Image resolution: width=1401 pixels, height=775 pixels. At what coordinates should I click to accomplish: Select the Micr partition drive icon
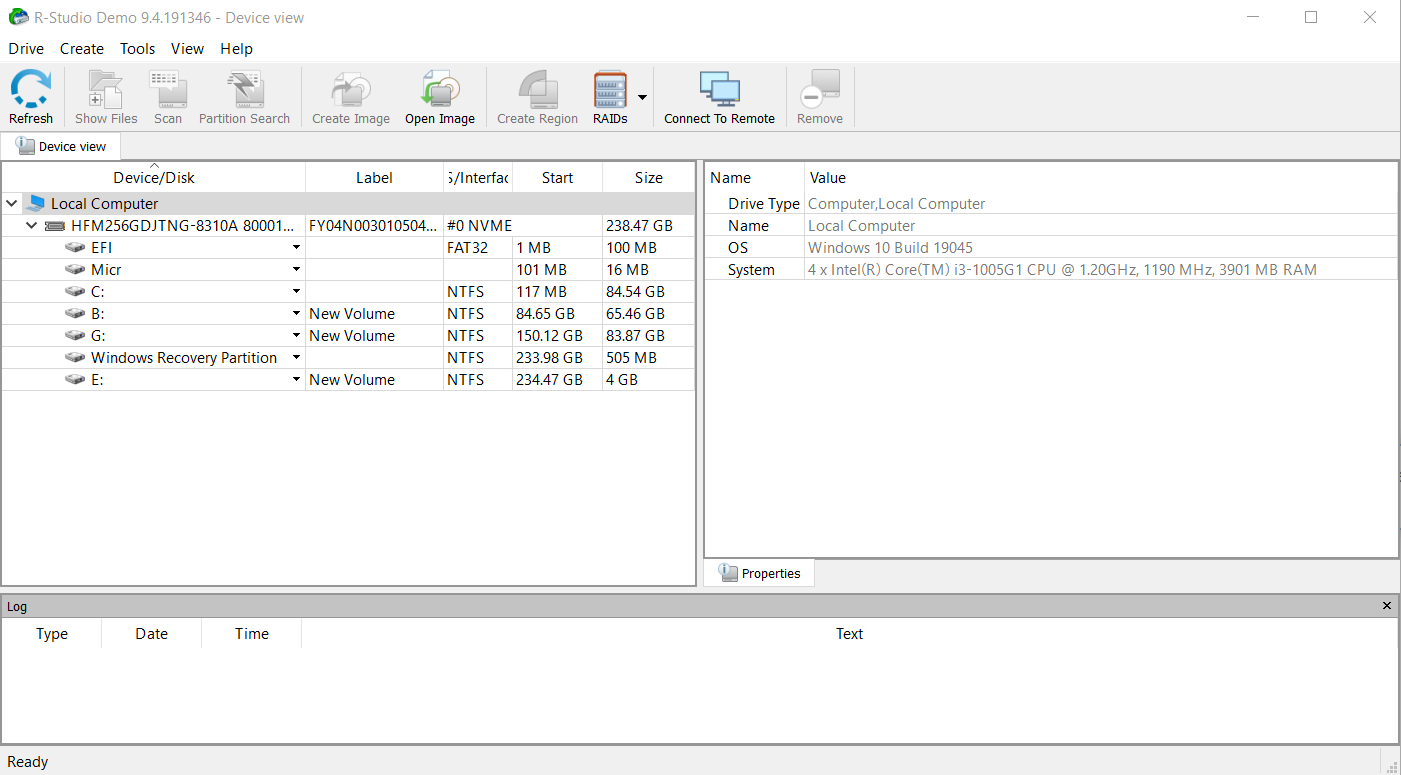coord(75,269)
